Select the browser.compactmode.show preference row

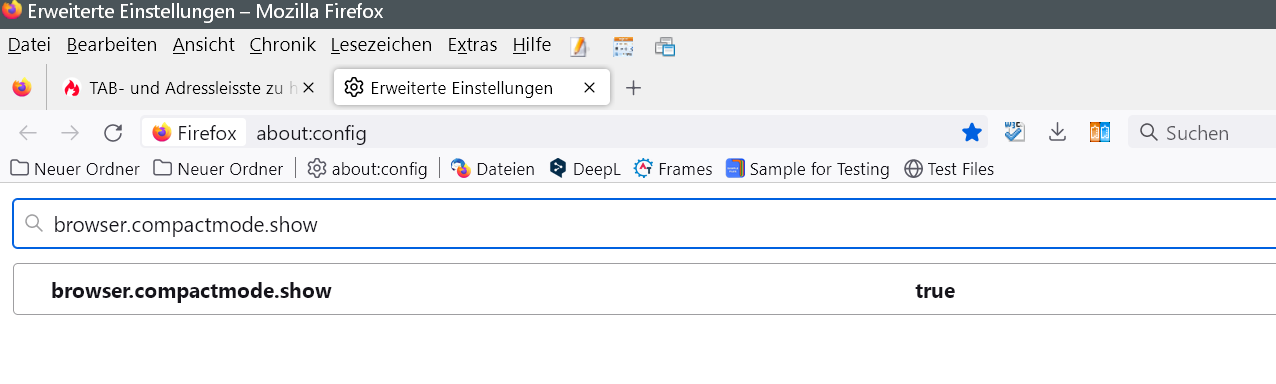(x=644, y=291)
